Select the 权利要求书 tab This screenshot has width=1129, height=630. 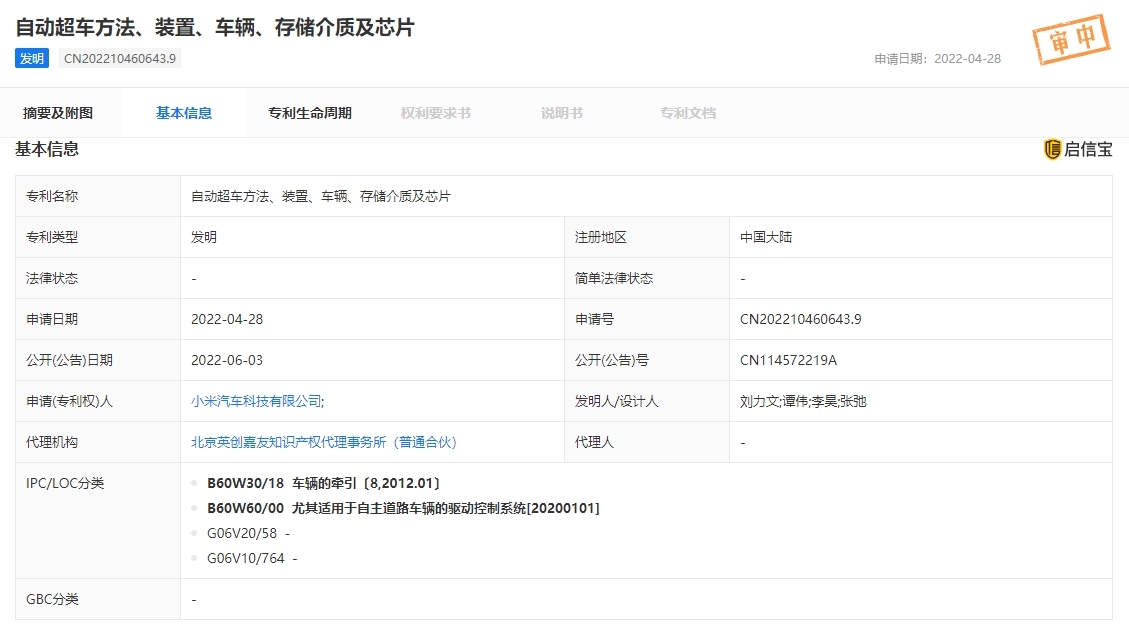[436, 113]
